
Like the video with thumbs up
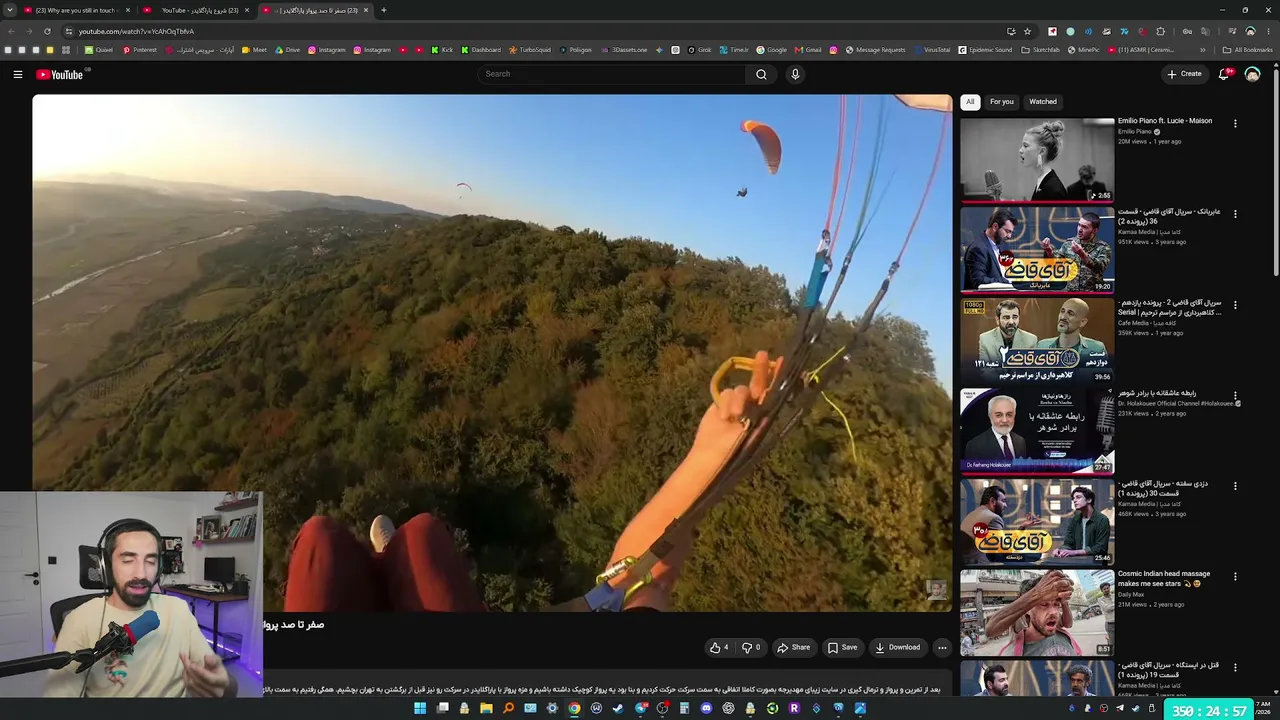point(719,648)
